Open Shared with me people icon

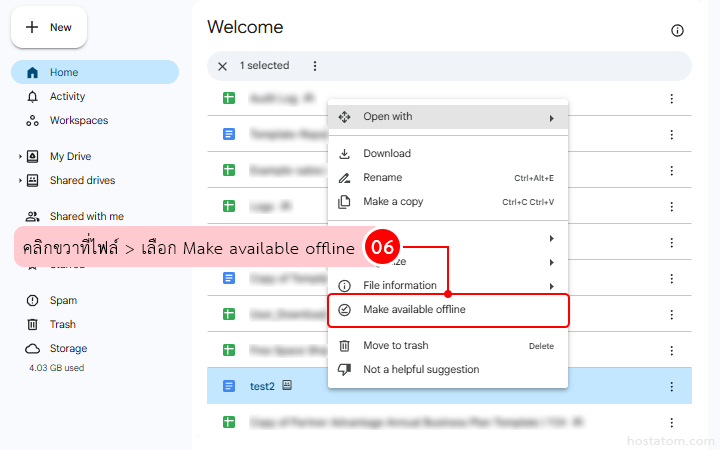coord(32,216)
